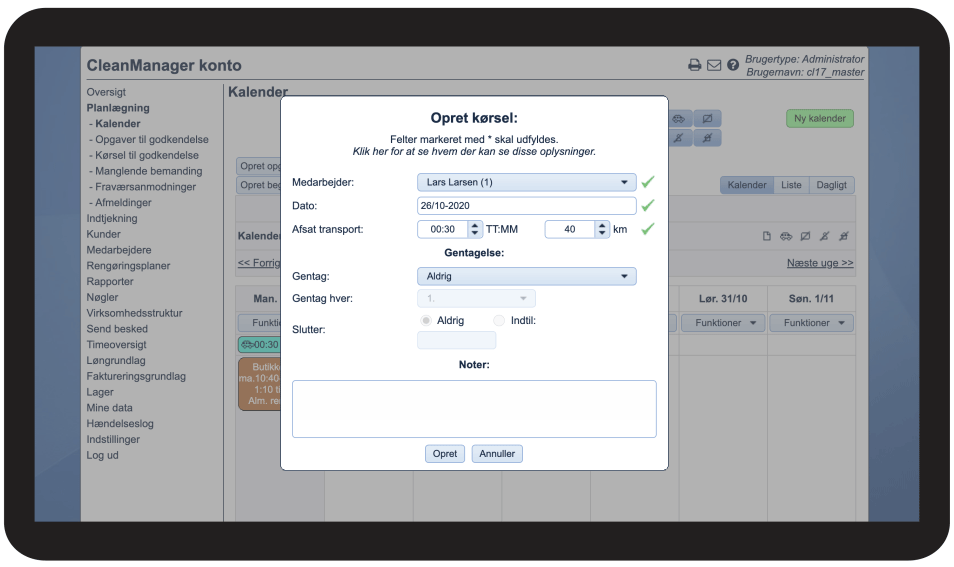Select the Aldrig radio button under Slutter
954x567 pixels.
(x=427, y=320)
